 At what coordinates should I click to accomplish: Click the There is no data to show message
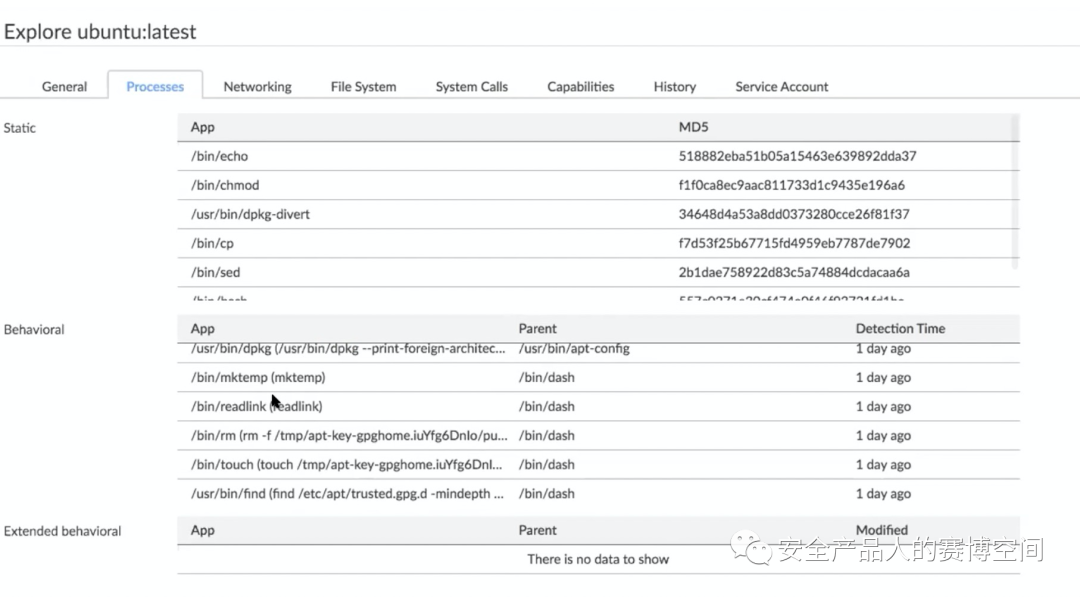tap(598, 560)
